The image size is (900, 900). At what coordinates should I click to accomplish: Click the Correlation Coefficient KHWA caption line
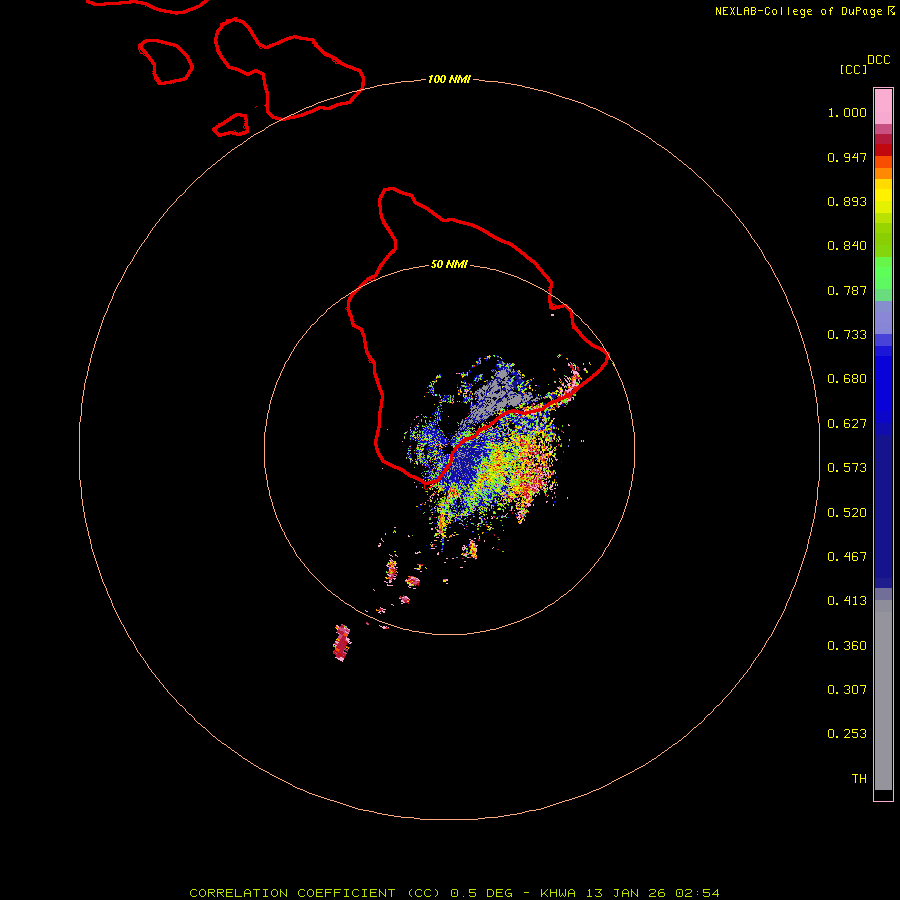454,893
